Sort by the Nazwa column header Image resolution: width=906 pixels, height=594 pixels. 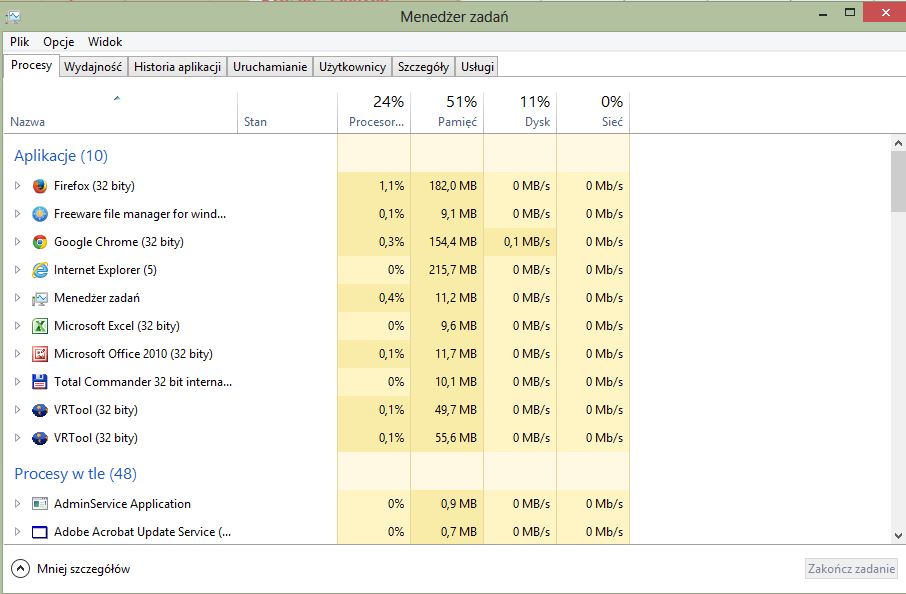click(x=121, y=113)
